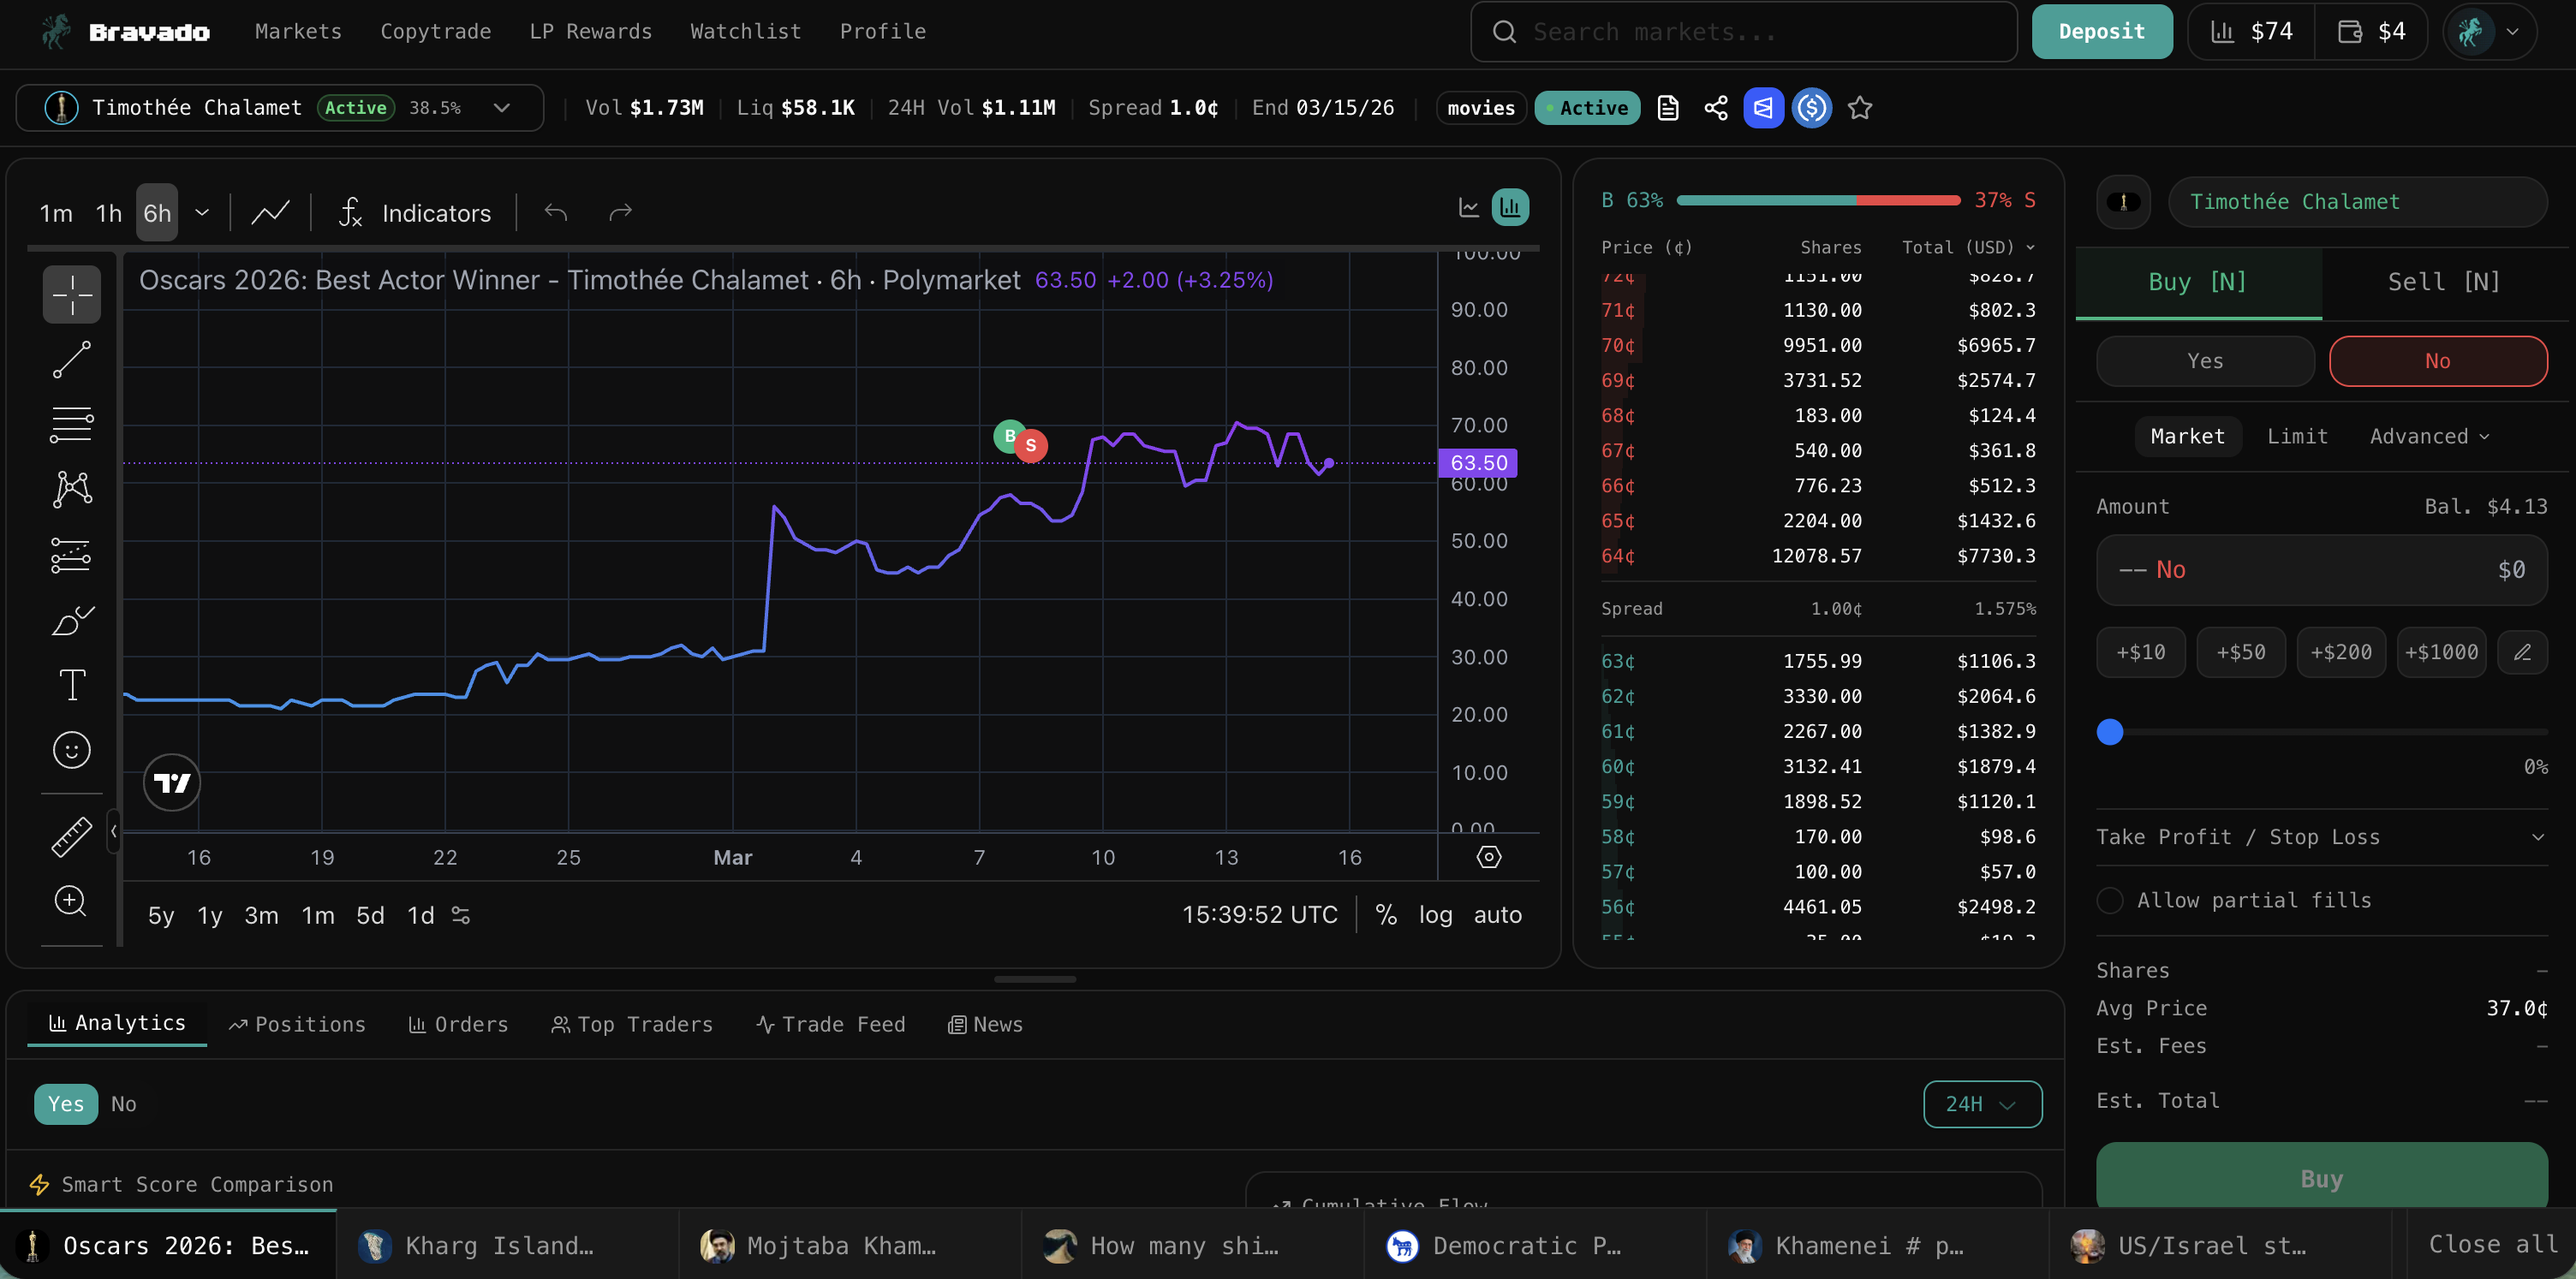
Task: Toggle log scale on chart
Action: click(1435, 915)
